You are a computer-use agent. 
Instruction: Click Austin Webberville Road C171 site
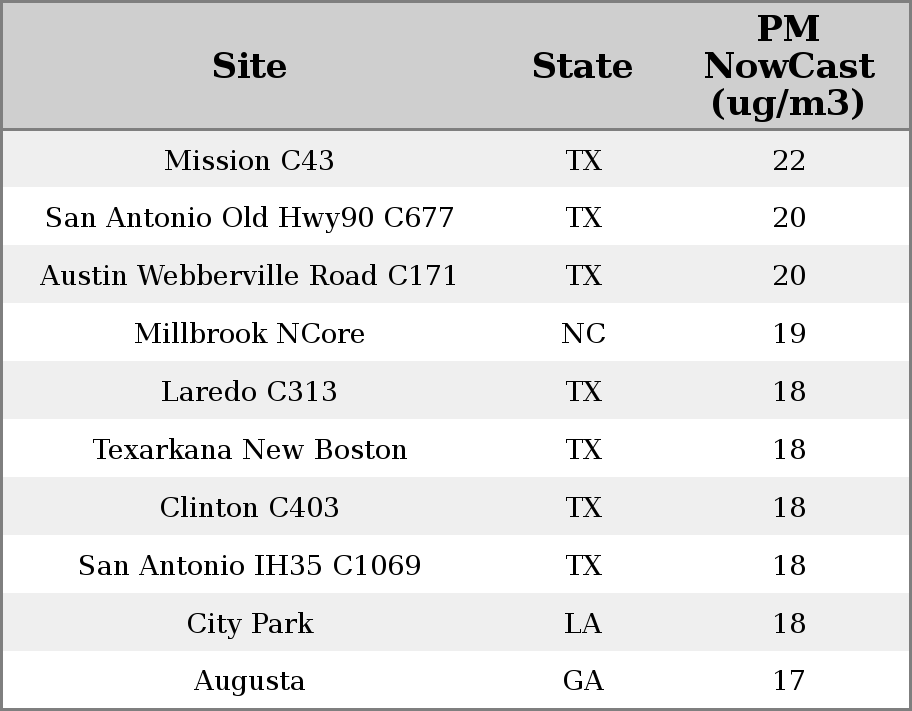coord(249,276)
